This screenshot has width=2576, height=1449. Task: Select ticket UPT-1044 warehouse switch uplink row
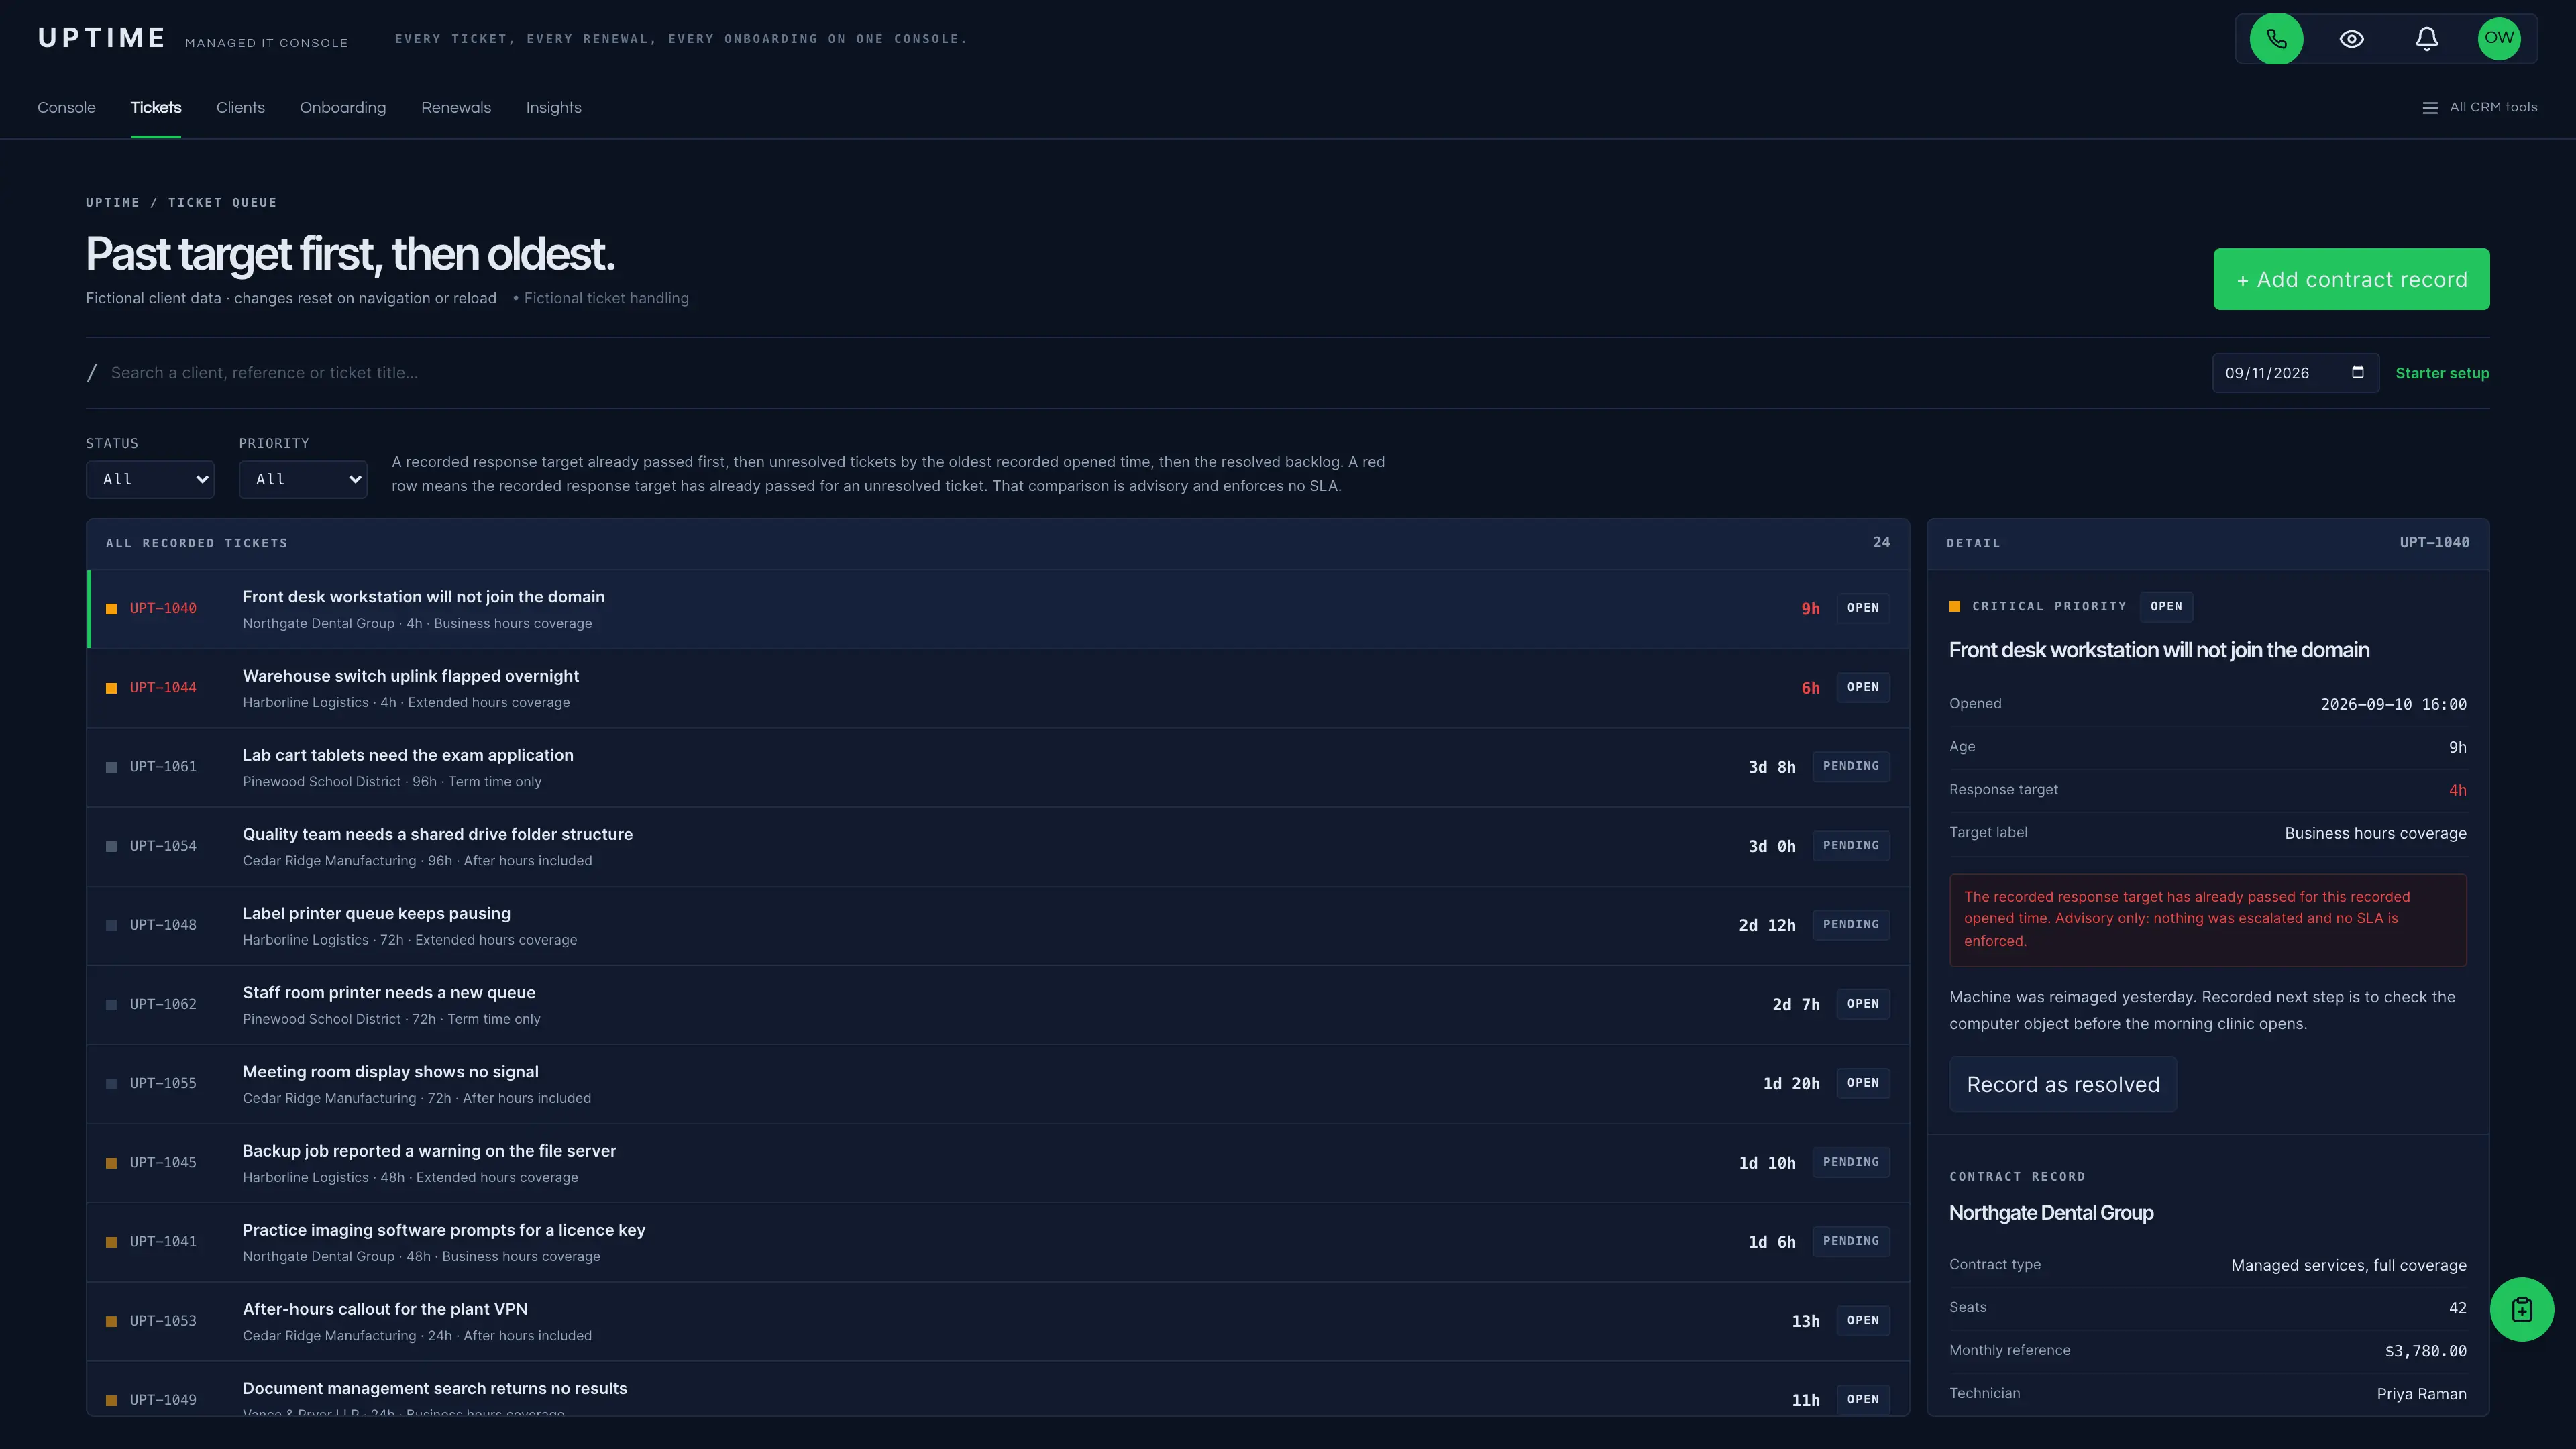[998, 688]
